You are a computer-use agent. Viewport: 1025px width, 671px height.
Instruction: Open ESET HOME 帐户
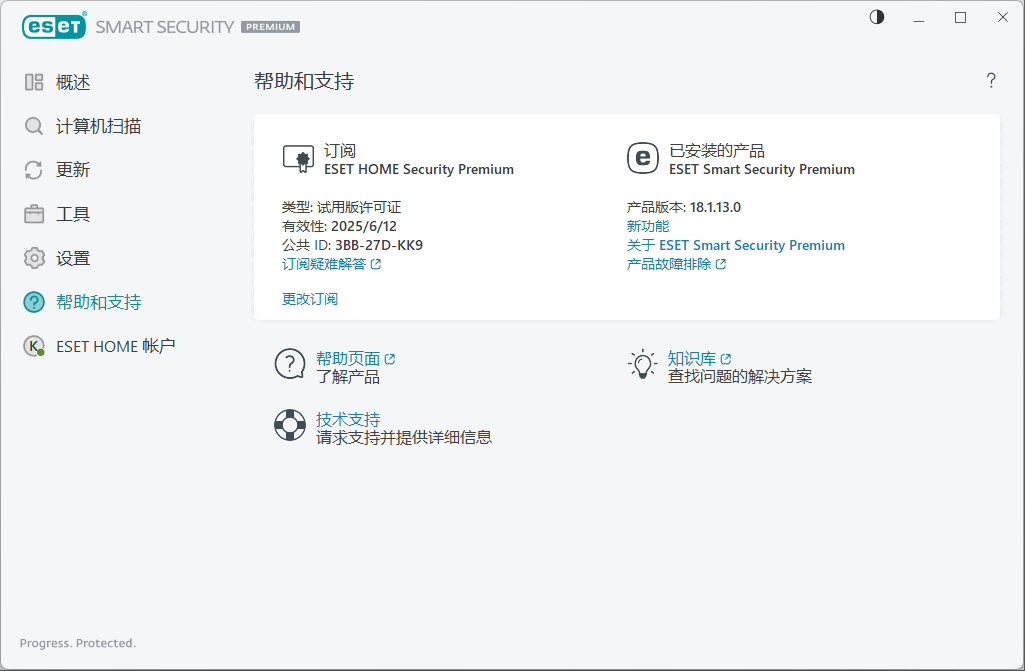pyautogui.click(x=116, y=346)
